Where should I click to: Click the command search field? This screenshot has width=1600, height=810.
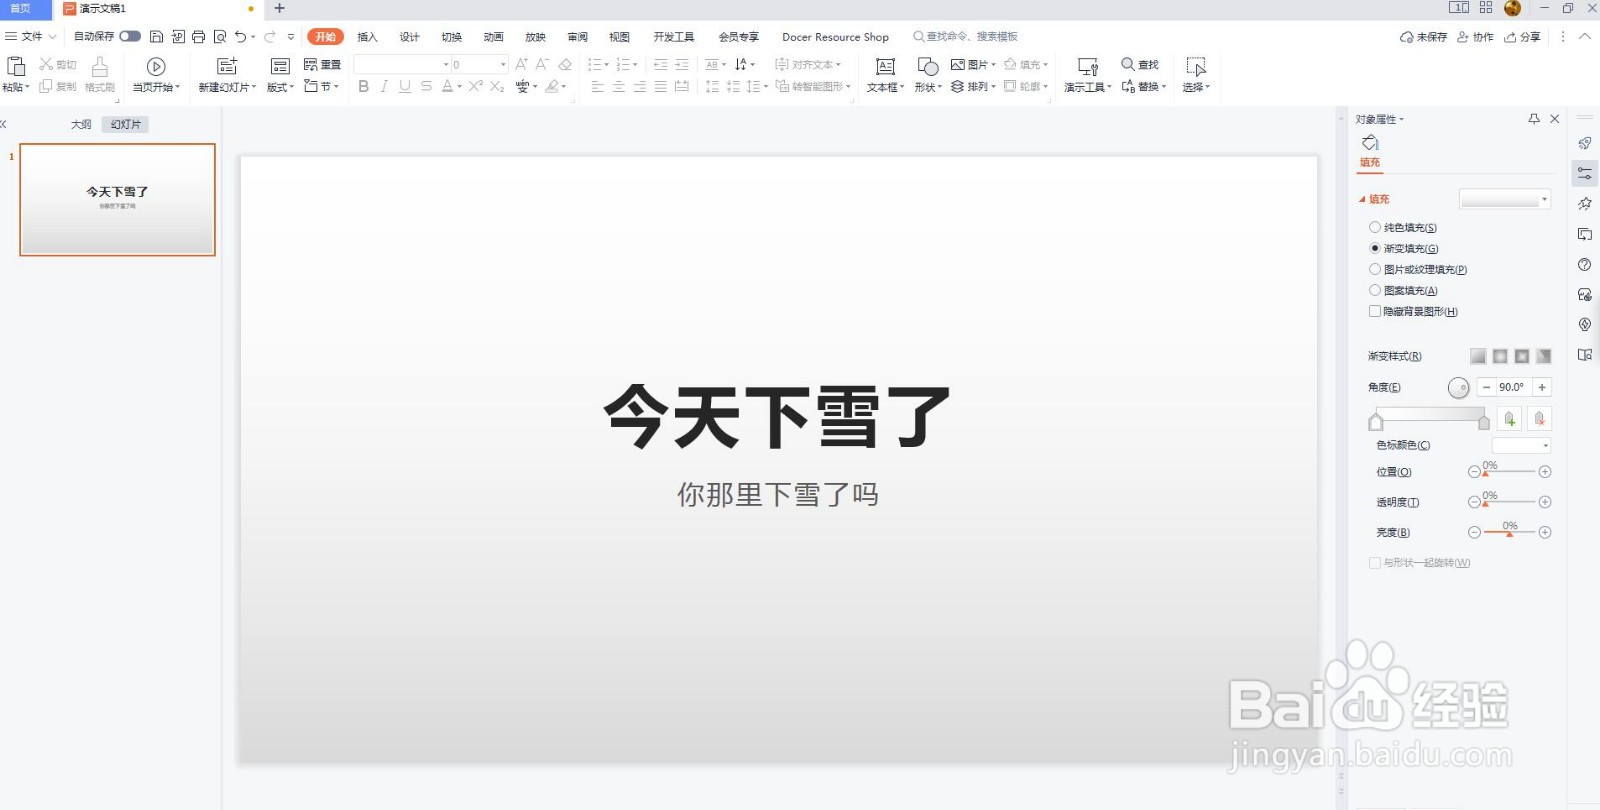pos(966,37)
